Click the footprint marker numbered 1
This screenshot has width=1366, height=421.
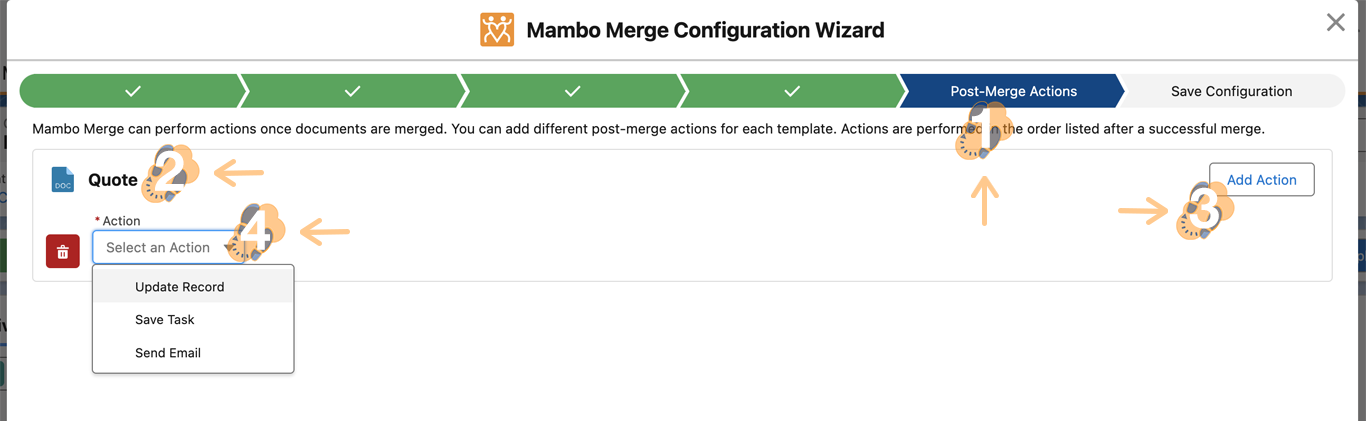tap(980, 132)
